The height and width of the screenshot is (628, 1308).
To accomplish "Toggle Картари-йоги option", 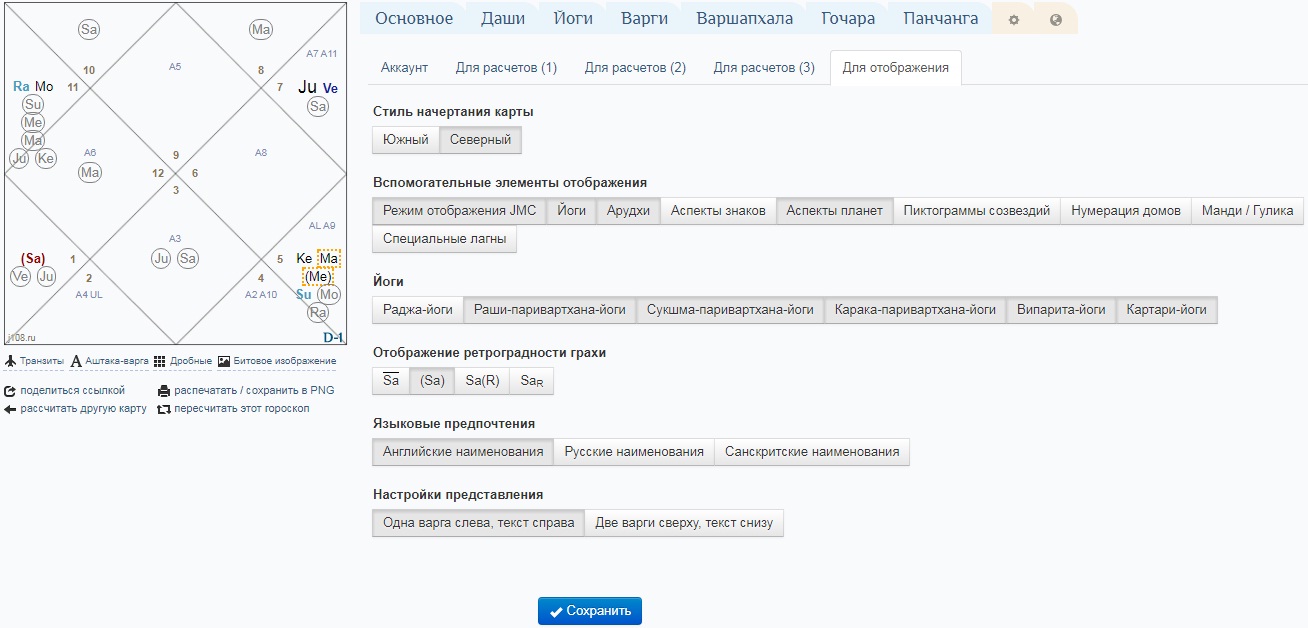I will 1166,310.
